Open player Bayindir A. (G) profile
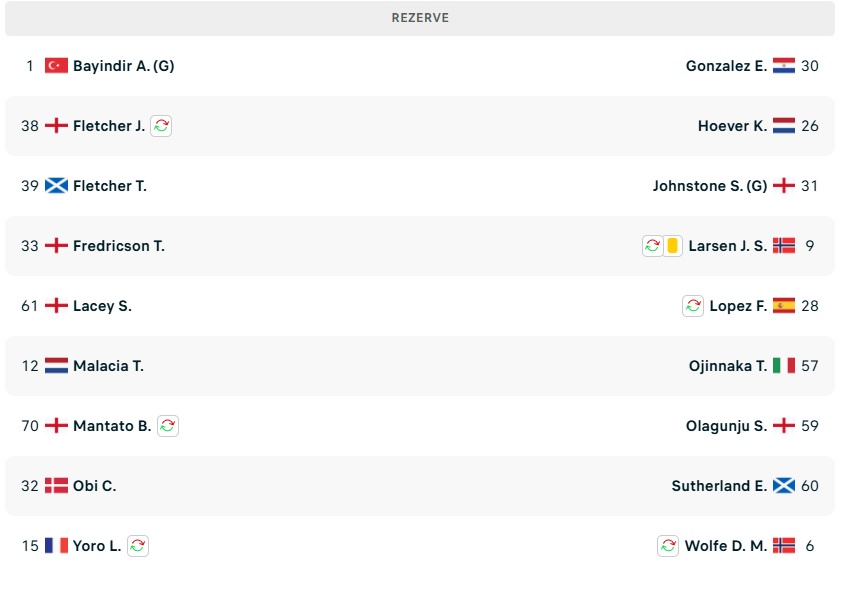844x590 pixels. click(123, 66)
